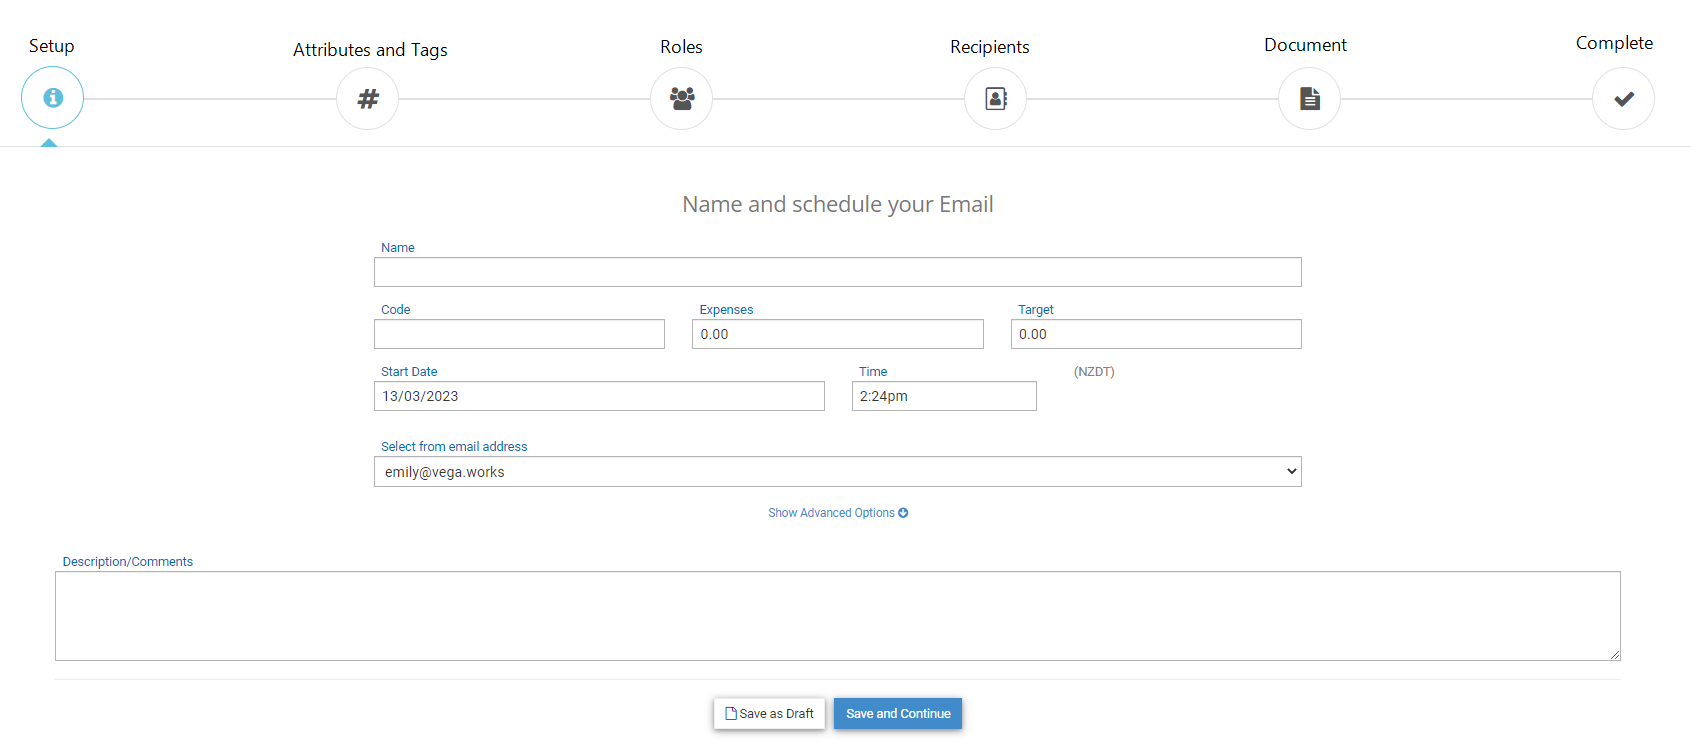1691x752 pixels.
Task: Select the Roles step label
Action: point(681,47)
